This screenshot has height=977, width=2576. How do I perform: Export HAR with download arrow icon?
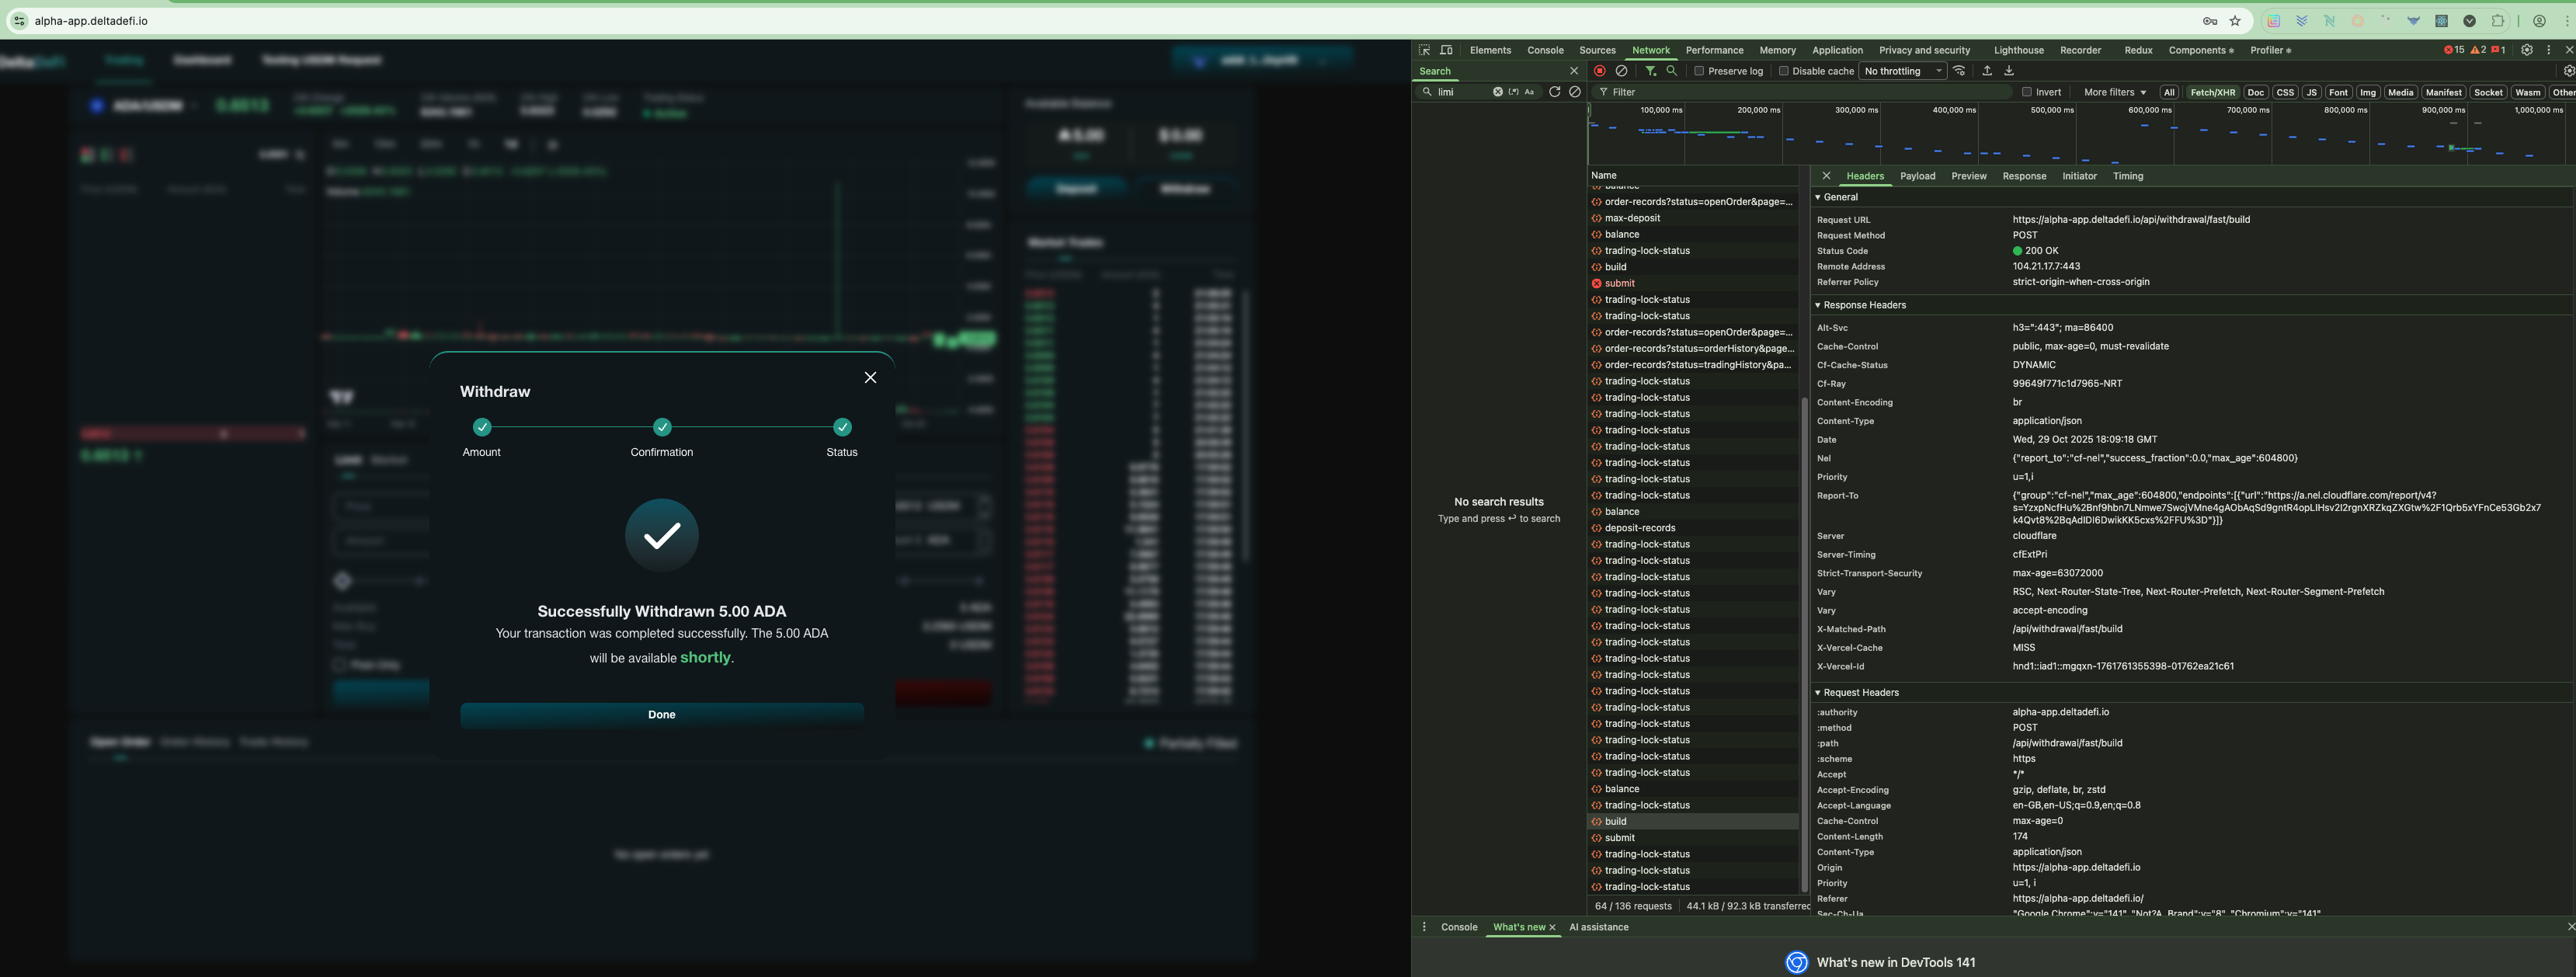2009,71
